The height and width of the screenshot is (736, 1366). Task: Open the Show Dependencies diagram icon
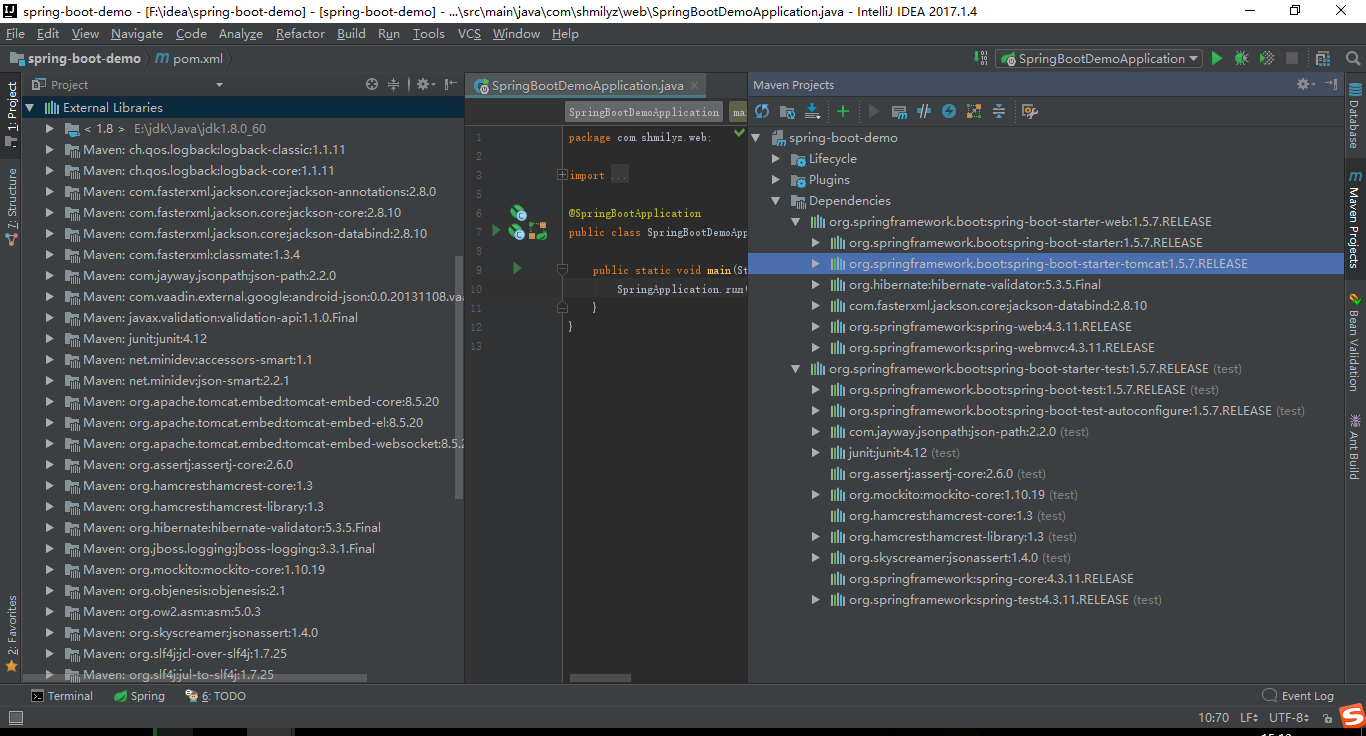[973, 111]
